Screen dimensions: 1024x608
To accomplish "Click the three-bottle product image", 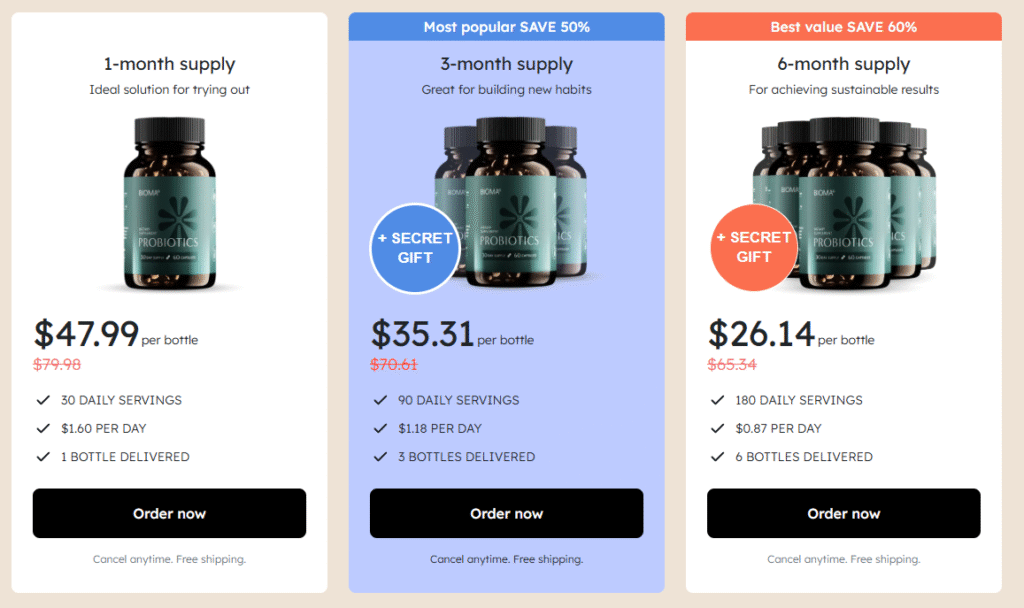I will [x=511, y=202].
